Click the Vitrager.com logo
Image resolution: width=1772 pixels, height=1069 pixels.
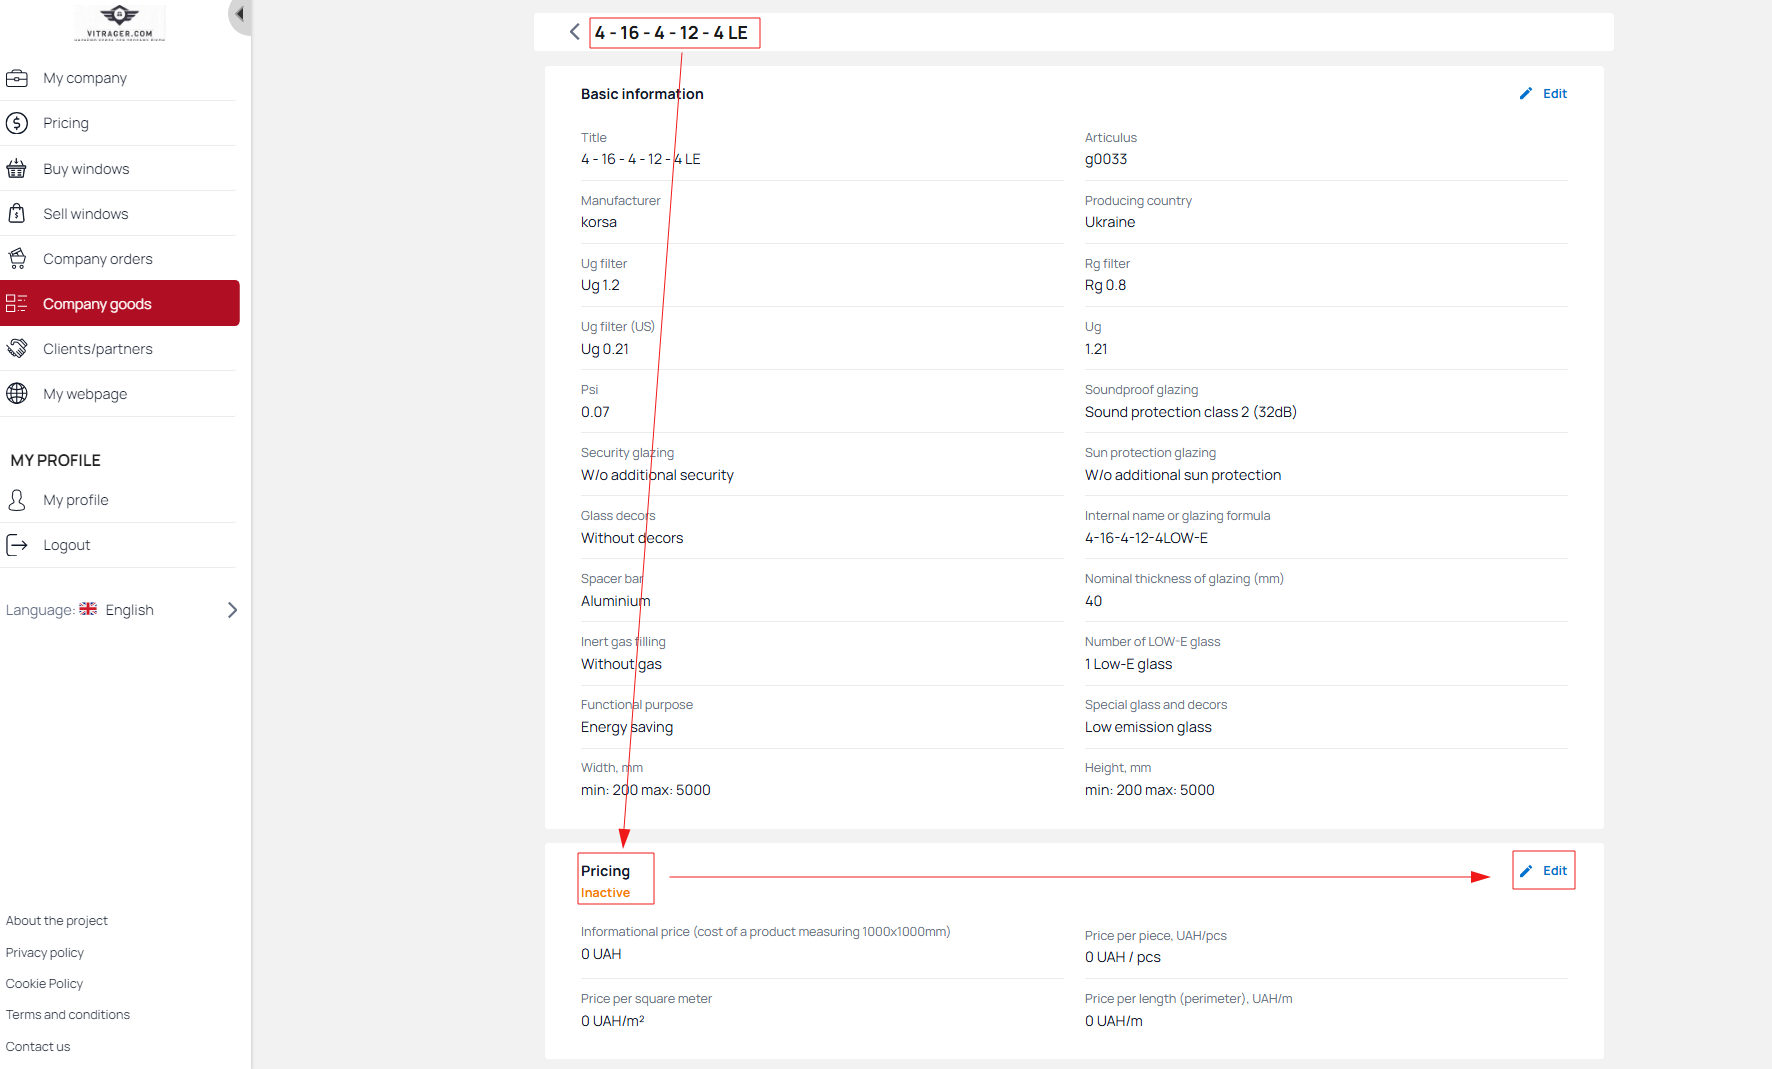click(120, 22)
